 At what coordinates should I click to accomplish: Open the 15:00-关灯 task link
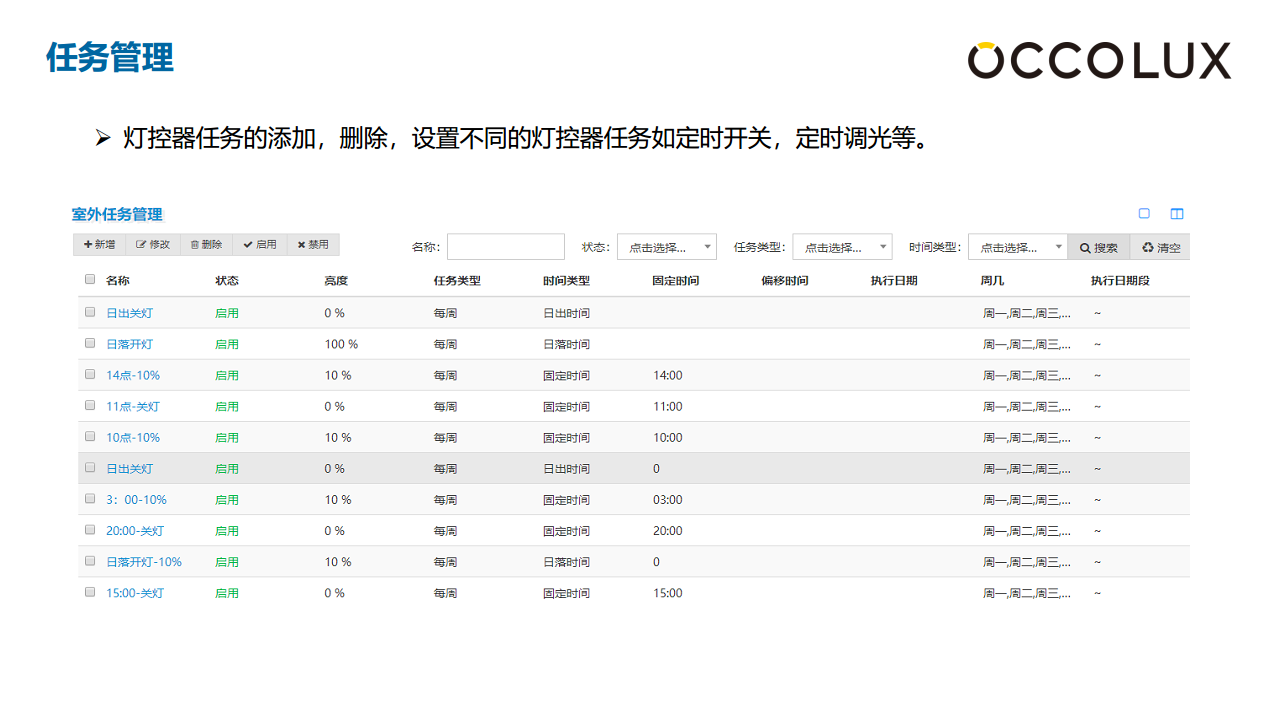[x=135, y=592]
